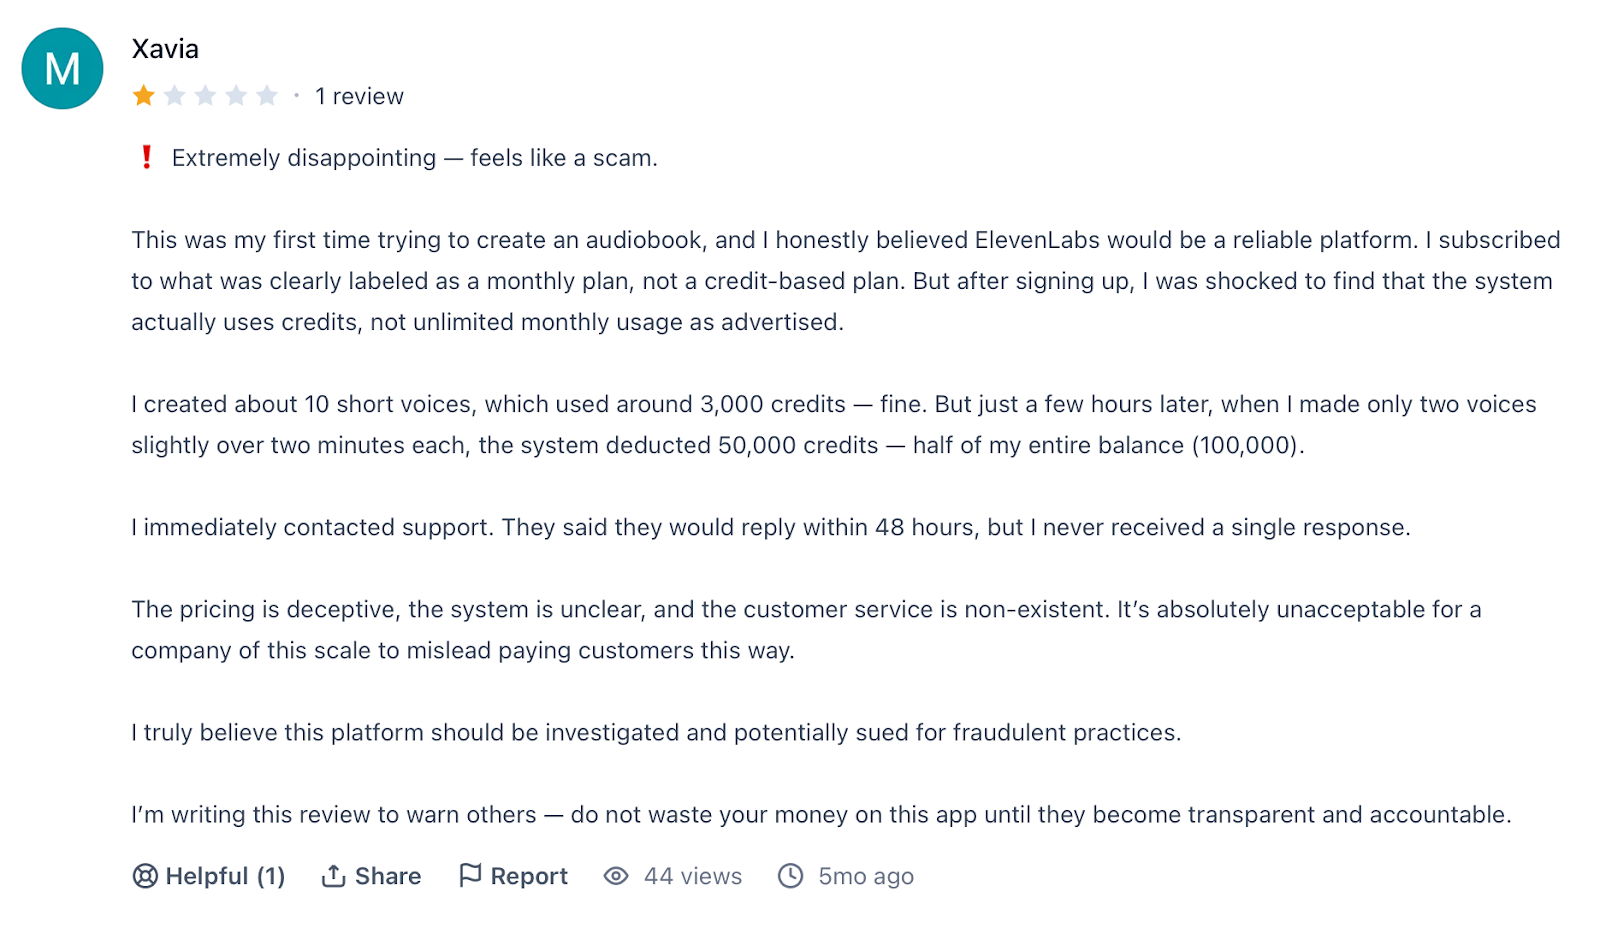Click the Helpful lifebuoy icon
Image resolution: width=1600 pixels, height=951 pixels.
(145, 876)
